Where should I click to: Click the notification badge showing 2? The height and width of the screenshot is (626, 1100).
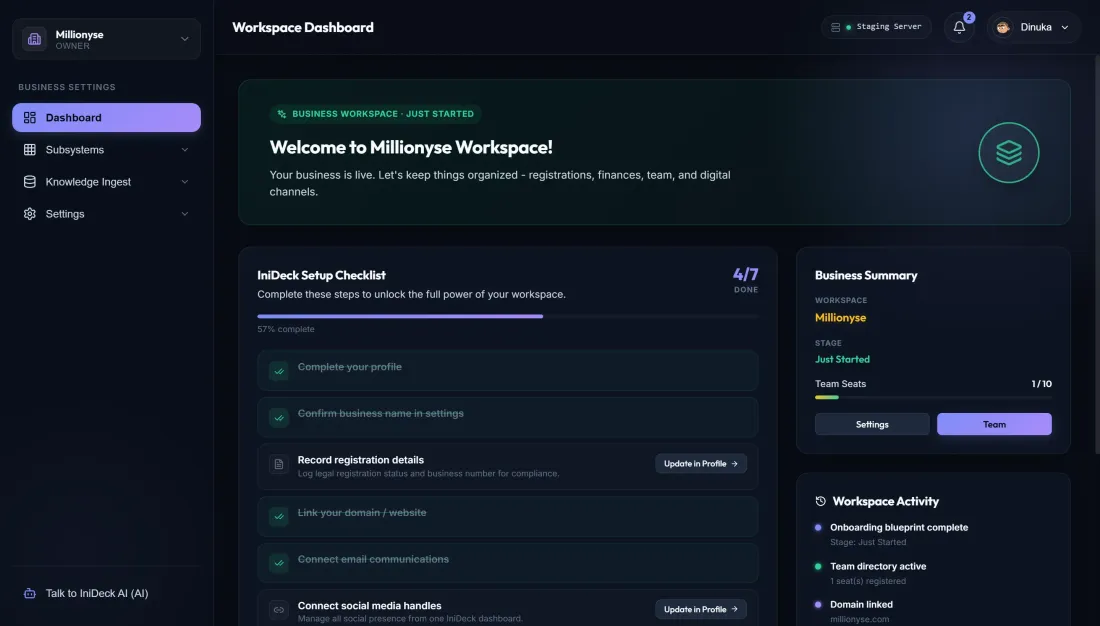coord(969,18)
